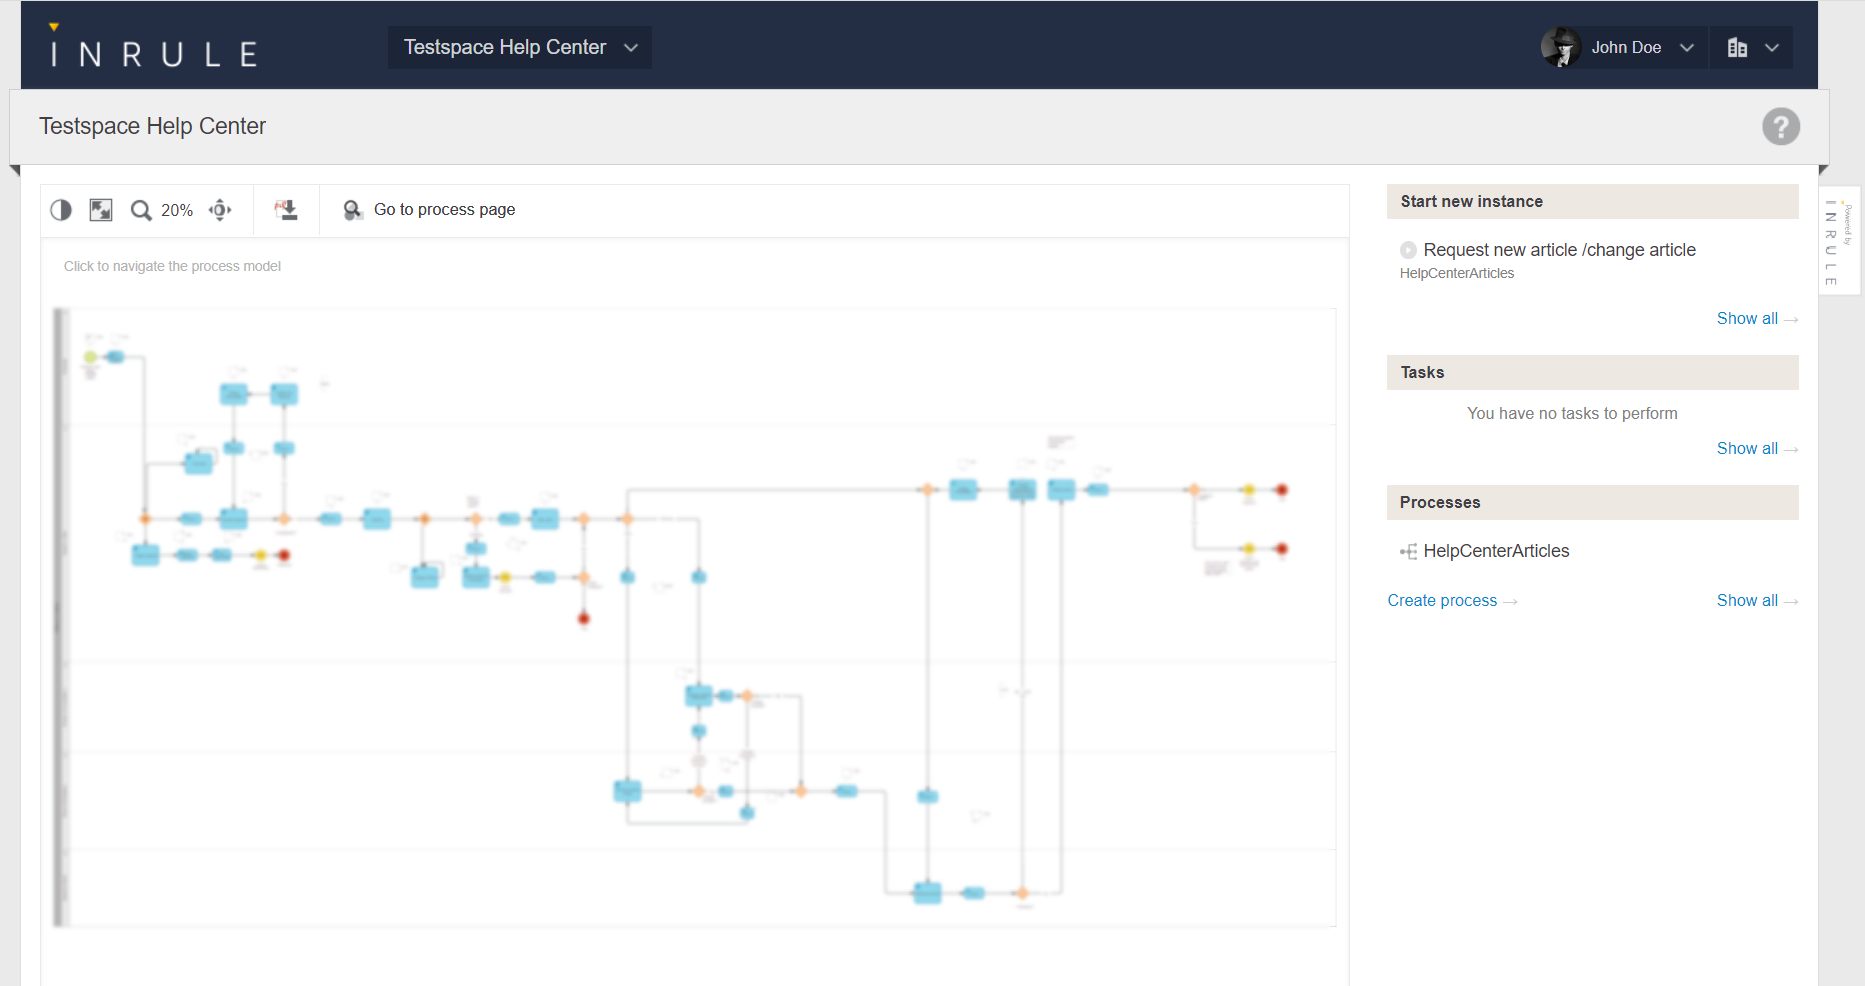Open the HelpCenterArticles process link
The image size is (1865, 986).
[x=1496, y=551]
